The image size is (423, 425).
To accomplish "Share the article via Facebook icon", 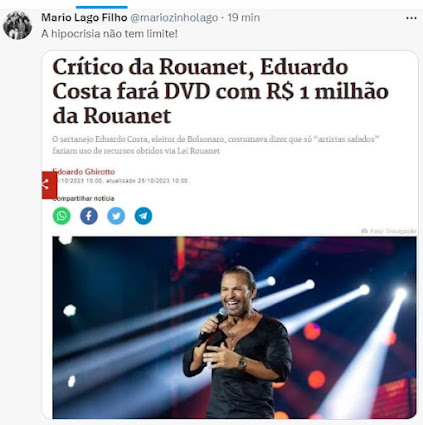I will pyautogui.click(x=89, y=216).
